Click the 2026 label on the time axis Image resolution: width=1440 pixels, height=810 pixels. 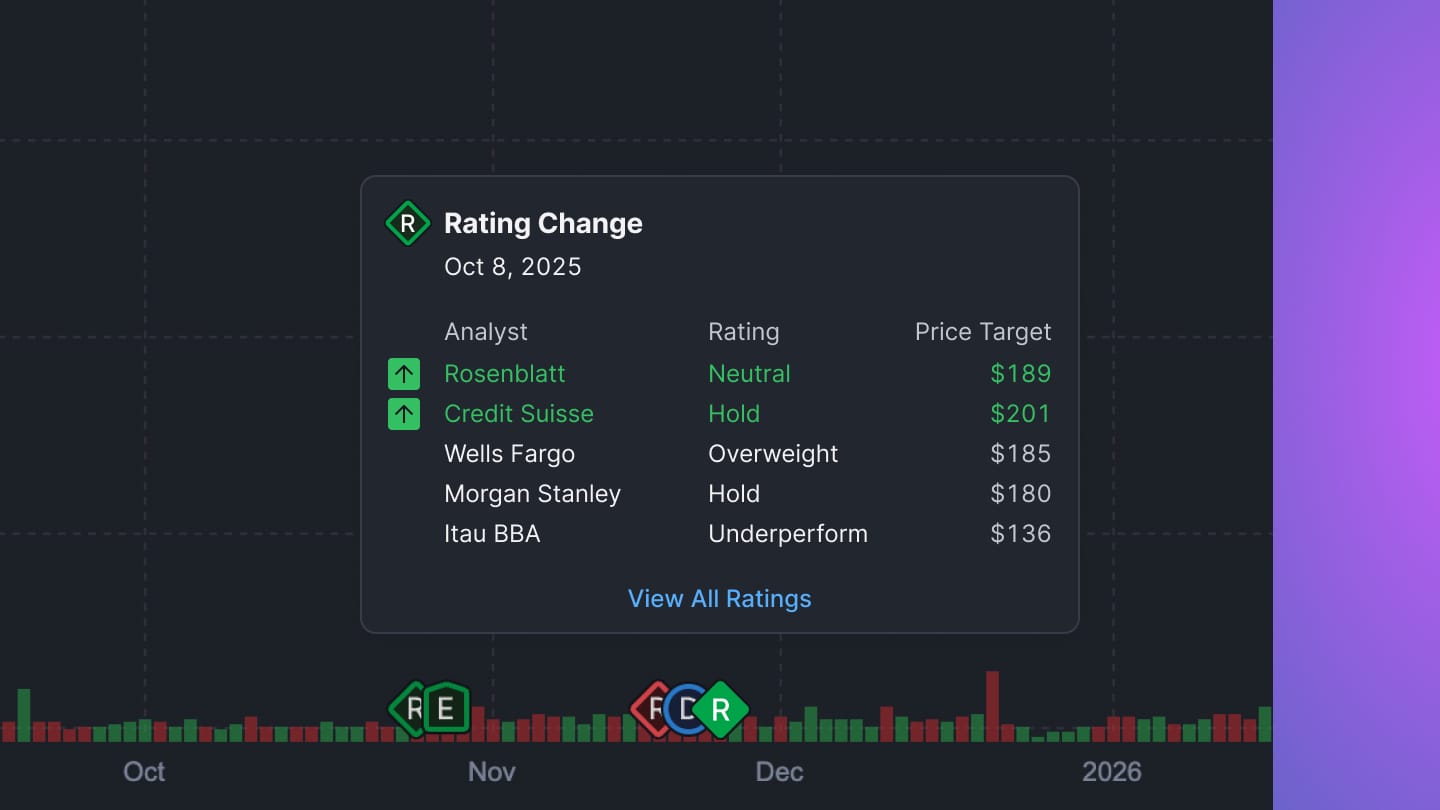(1112, 772)
